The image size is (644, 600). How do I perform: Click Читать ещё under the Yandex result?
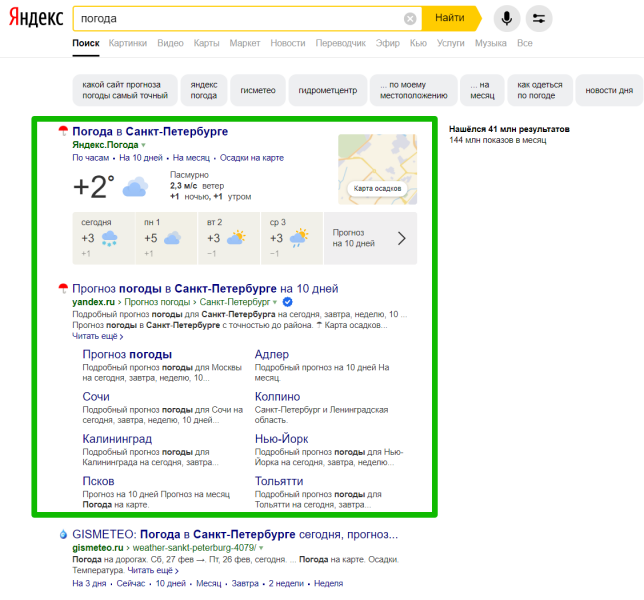click(x=98, y=336)
